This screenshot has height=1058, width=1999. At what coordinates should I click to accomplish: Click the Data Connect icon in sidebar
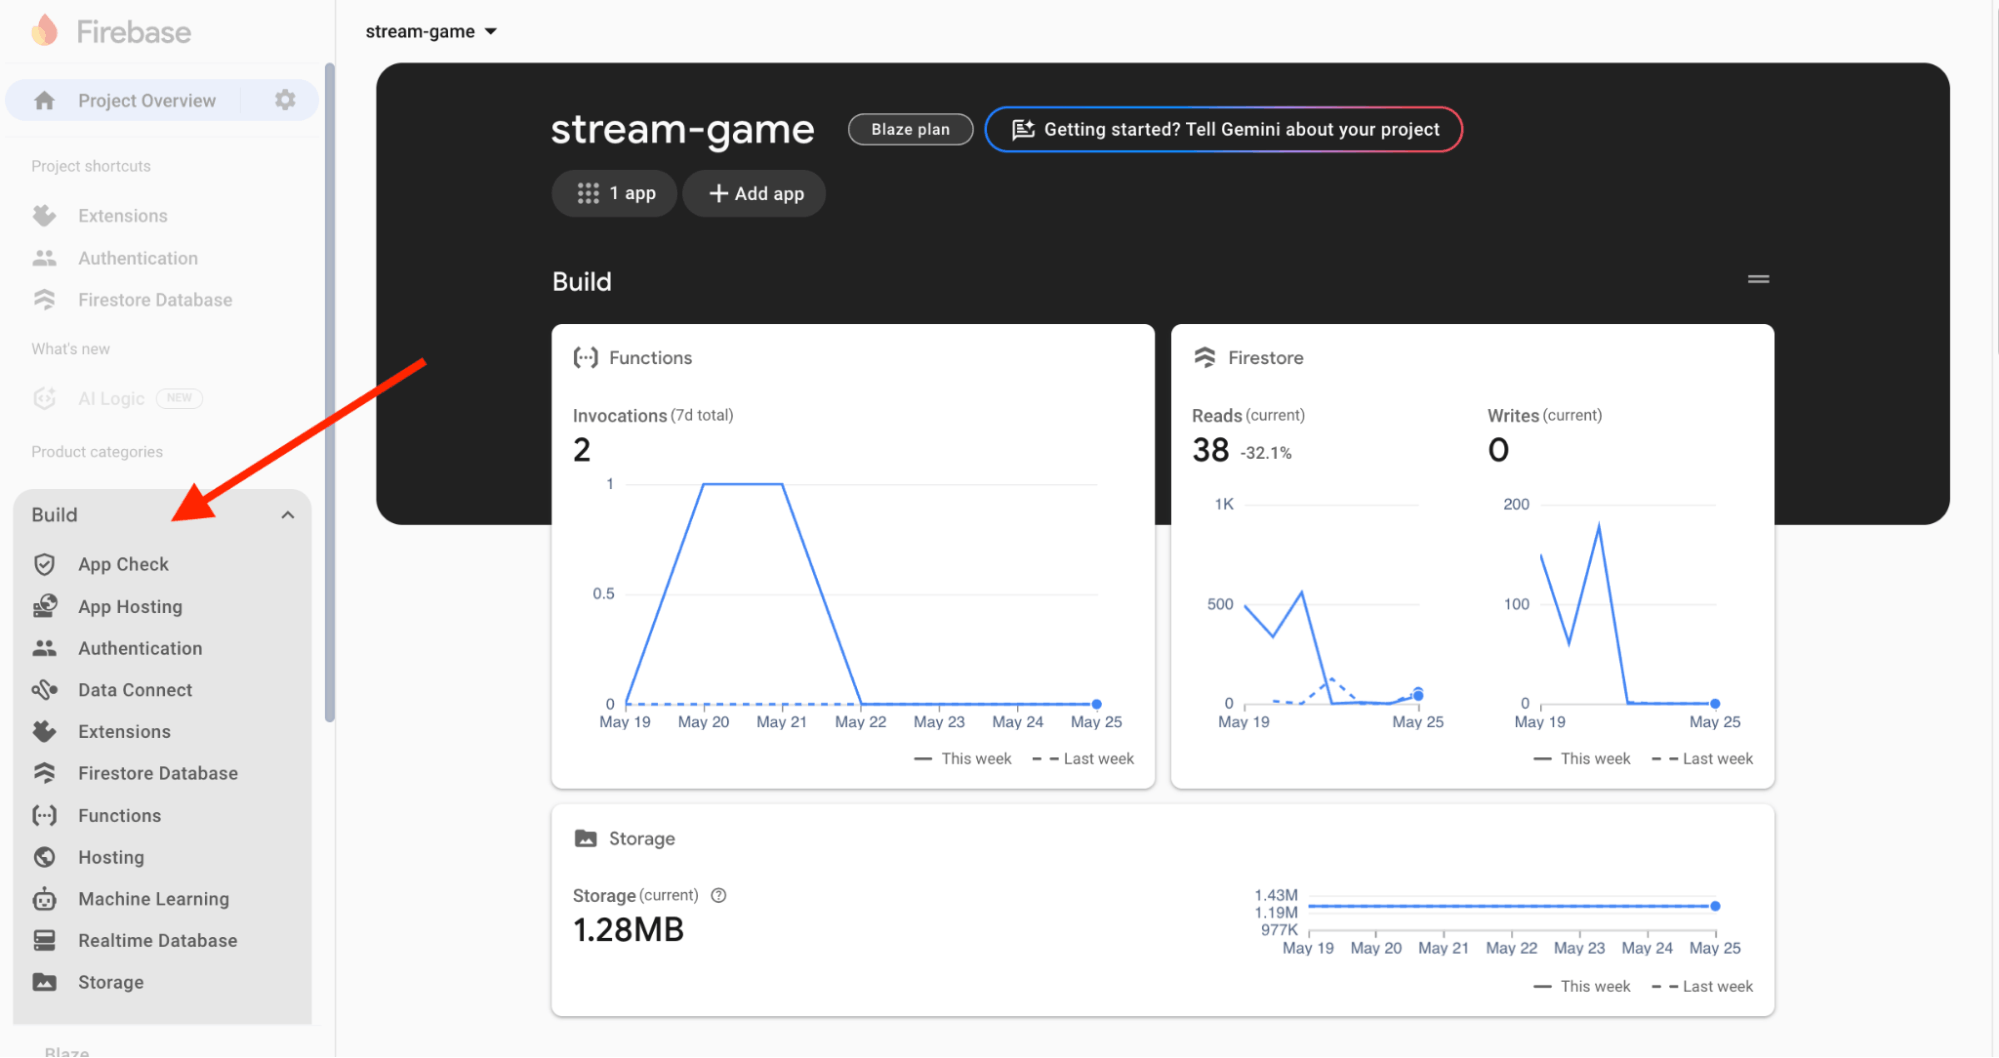44,690
